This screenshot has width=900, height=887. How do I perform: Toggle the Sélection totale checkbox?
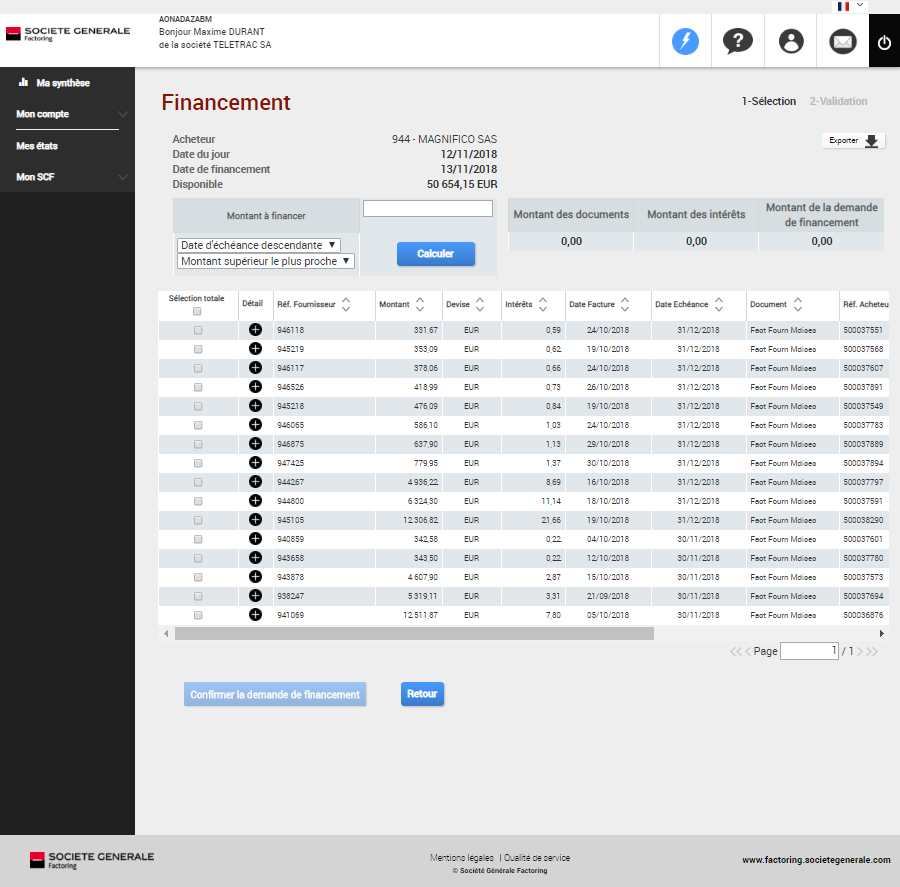click(x=197, y=311)
